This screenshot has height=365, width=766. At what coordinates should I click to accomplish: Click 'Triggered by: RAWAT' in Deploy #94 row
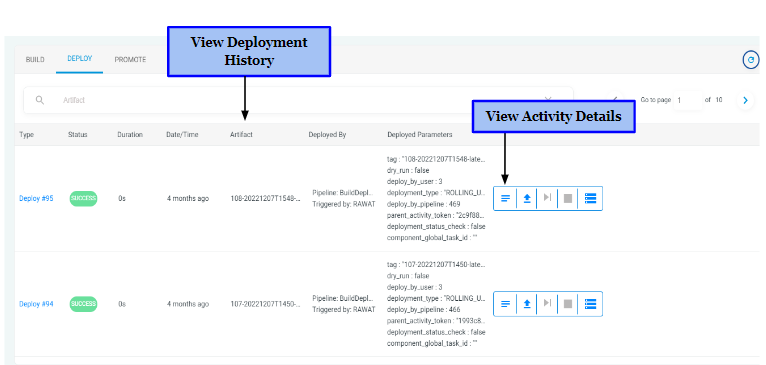344,309
